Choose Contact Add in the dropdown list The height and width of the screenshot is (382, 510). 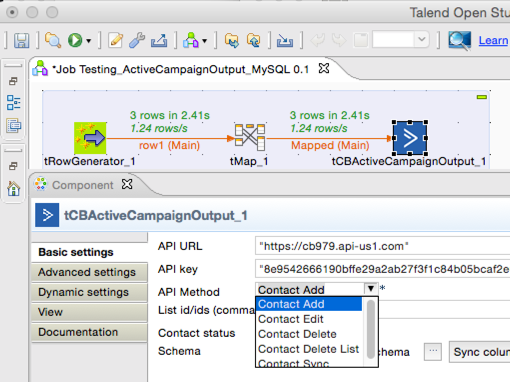tap(309, 304)
